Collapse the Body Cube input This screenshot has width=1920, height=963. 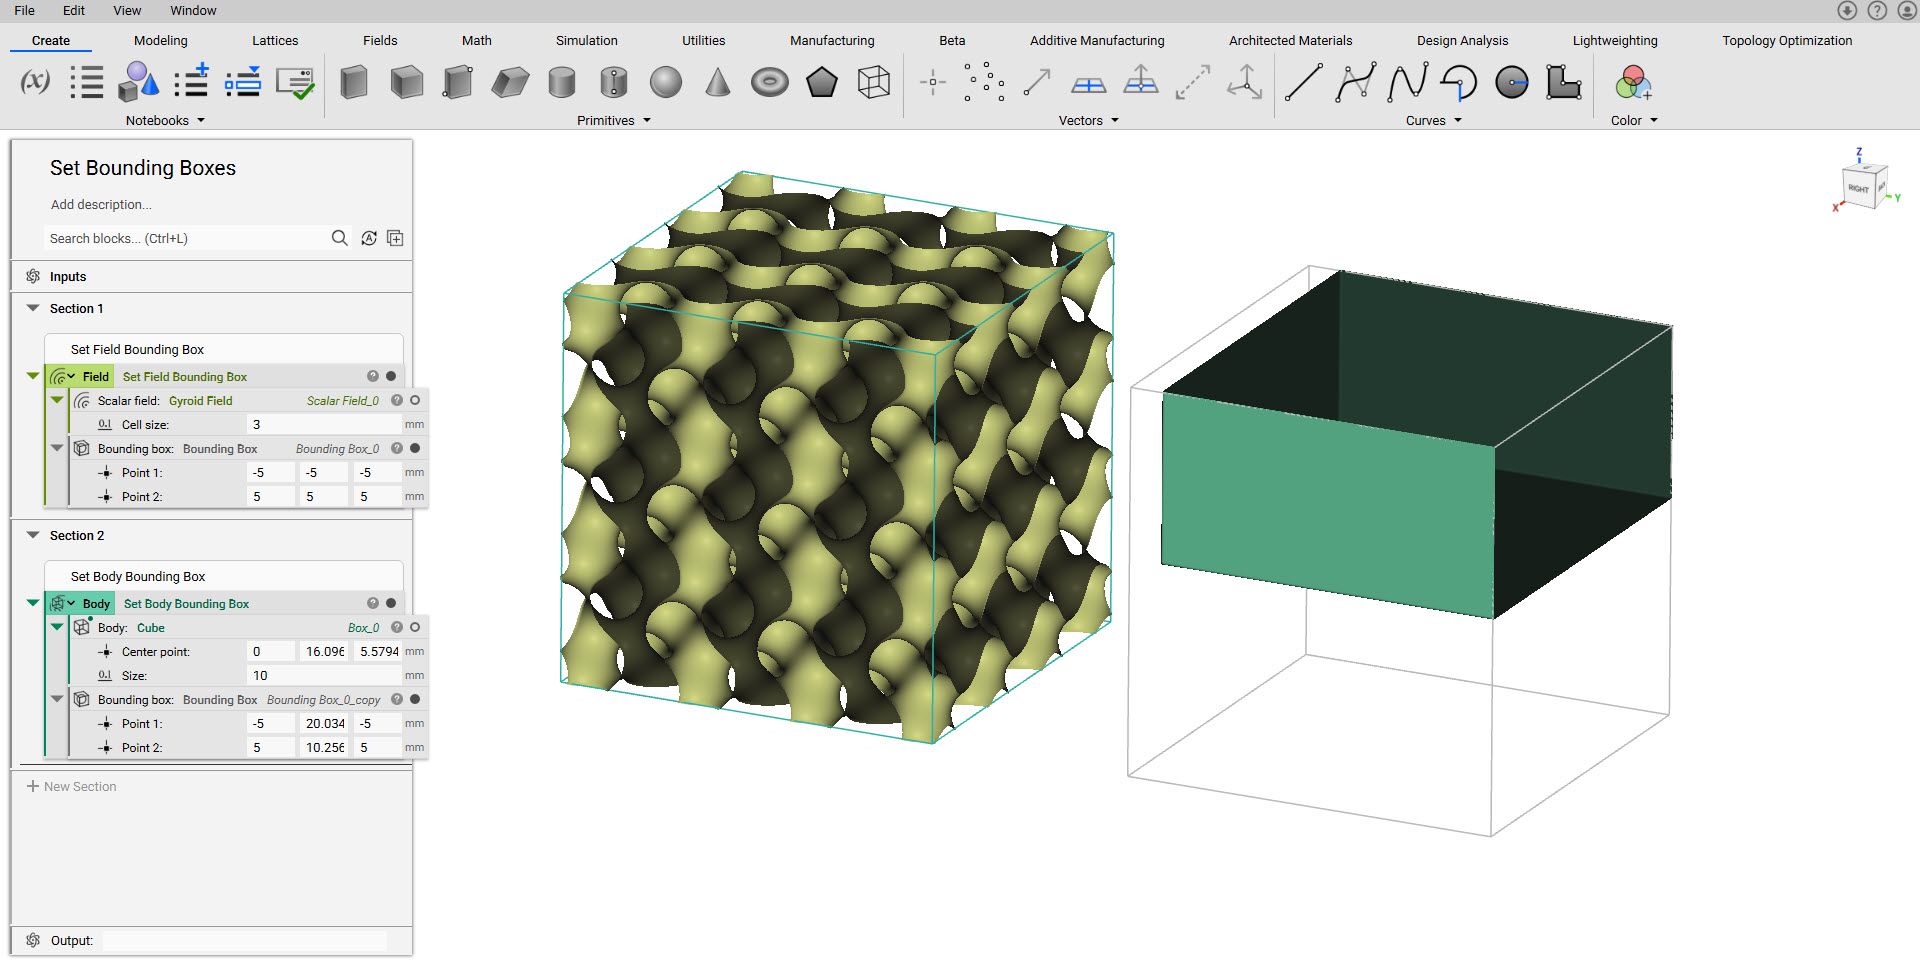(x=57, y=627)
